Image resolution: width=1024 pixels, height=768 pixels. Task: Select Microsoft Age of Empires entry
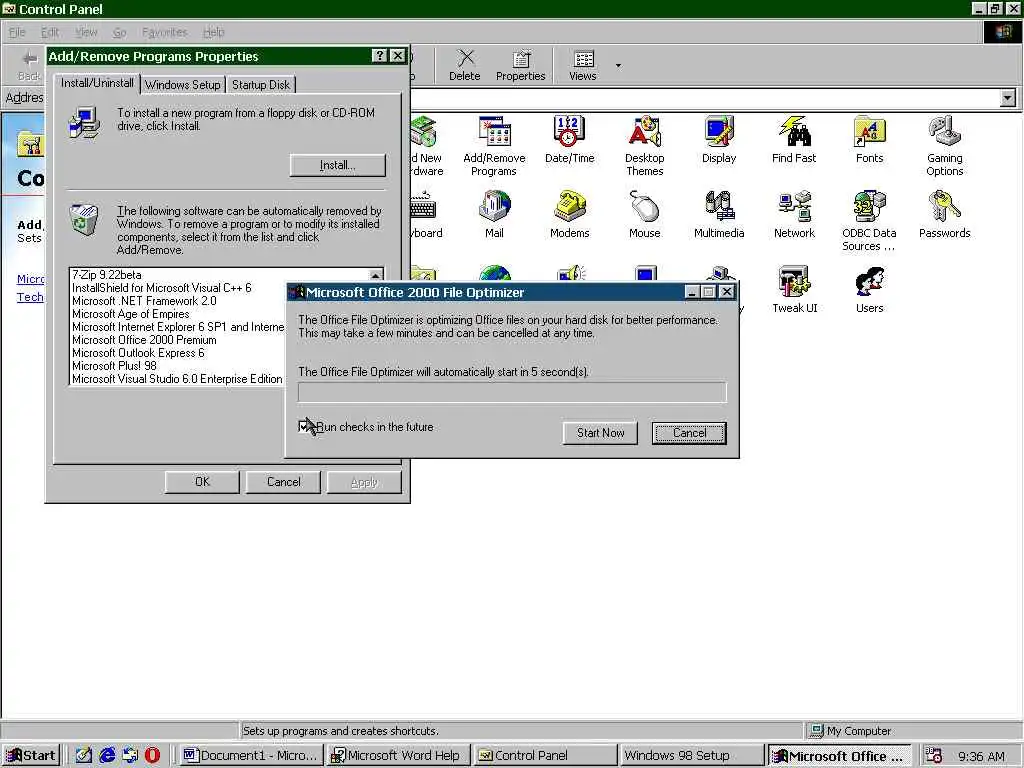click(x=131, y=314)
